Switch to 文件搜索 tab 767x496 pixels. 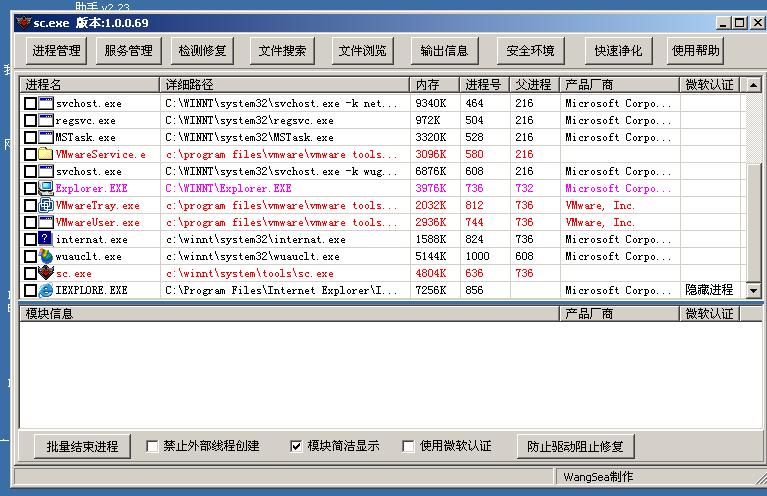[282, 51]
